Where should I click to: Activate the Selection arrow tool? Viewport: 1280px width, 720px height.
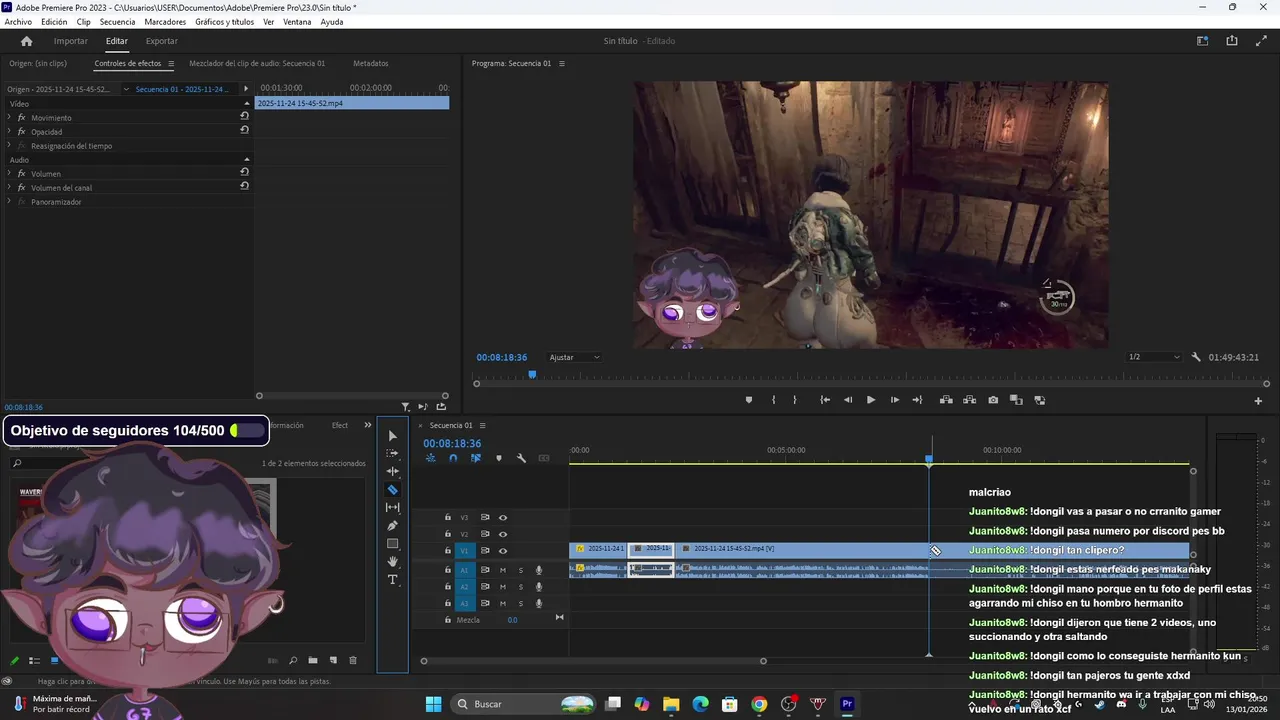point(392,436)
